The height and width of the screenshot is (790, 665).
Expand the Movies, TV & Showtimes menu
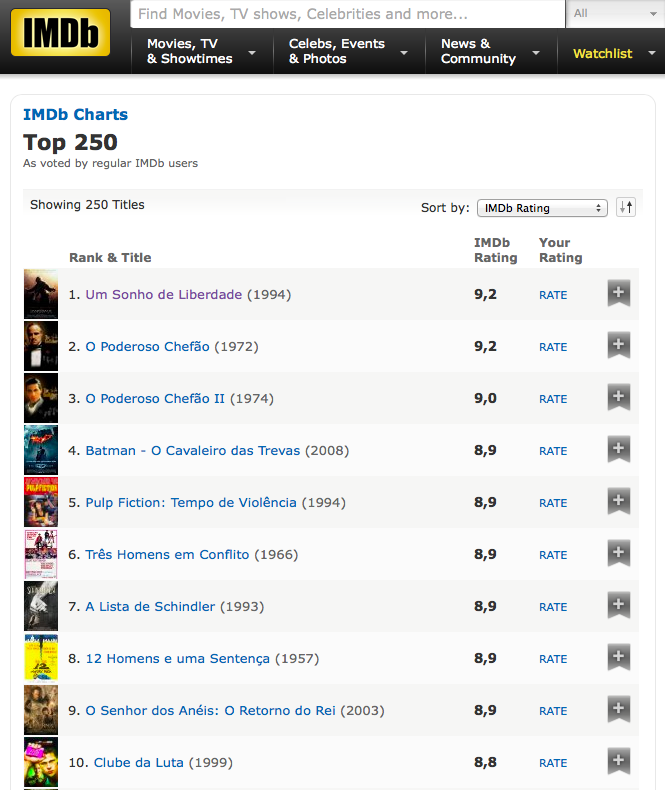(x=200, y=52)
